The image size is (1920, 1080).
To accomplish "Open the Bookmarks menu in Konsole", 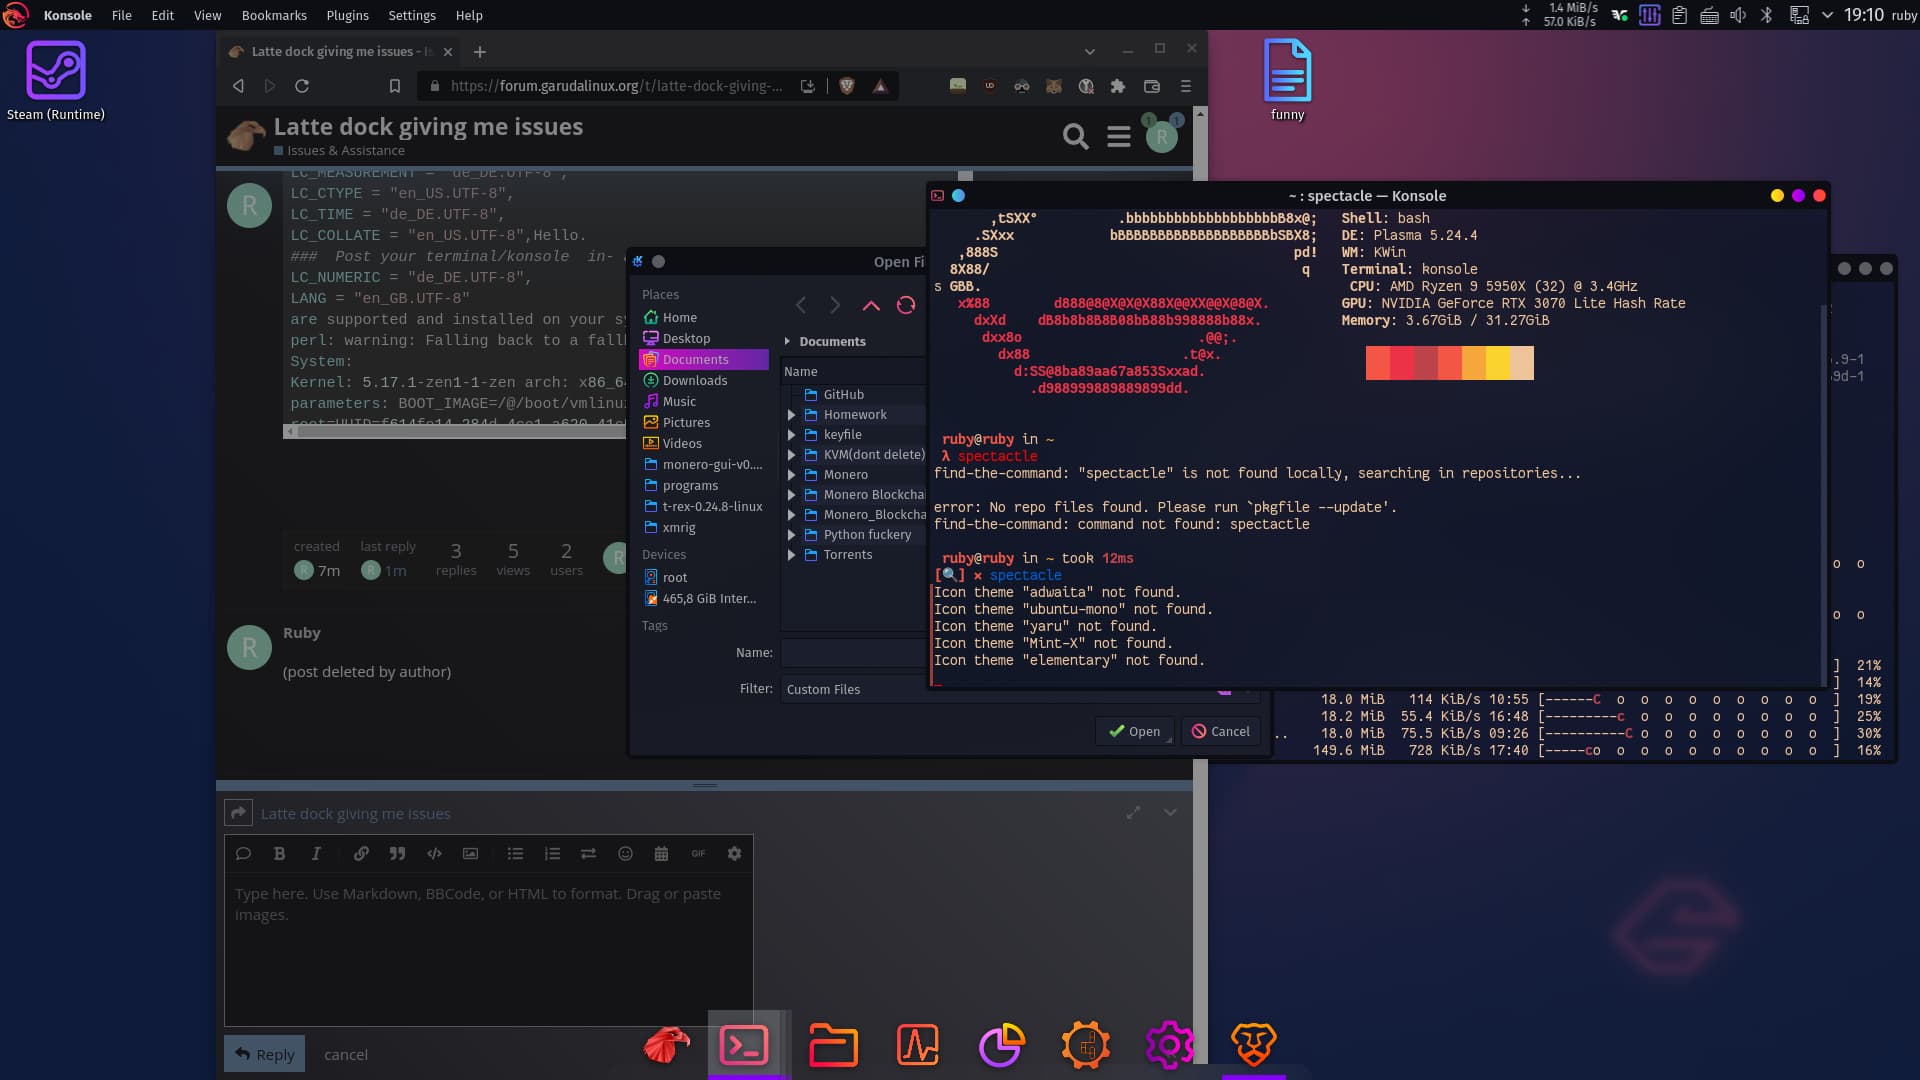I will coord(273,15).
